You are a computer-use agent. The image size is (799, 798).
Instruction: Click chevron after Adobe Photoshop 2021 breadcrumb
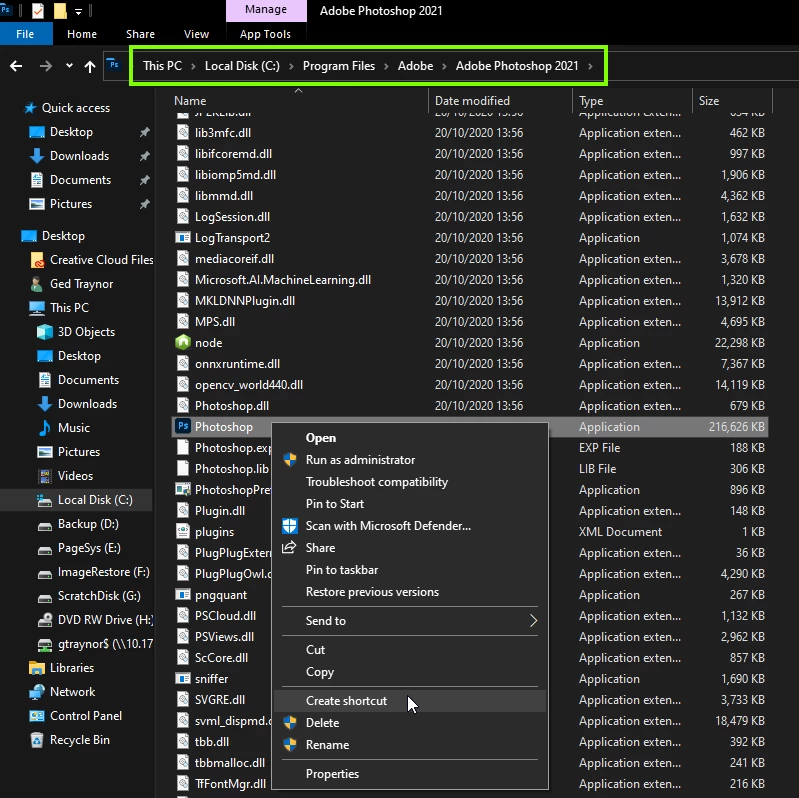pos(590,66)
